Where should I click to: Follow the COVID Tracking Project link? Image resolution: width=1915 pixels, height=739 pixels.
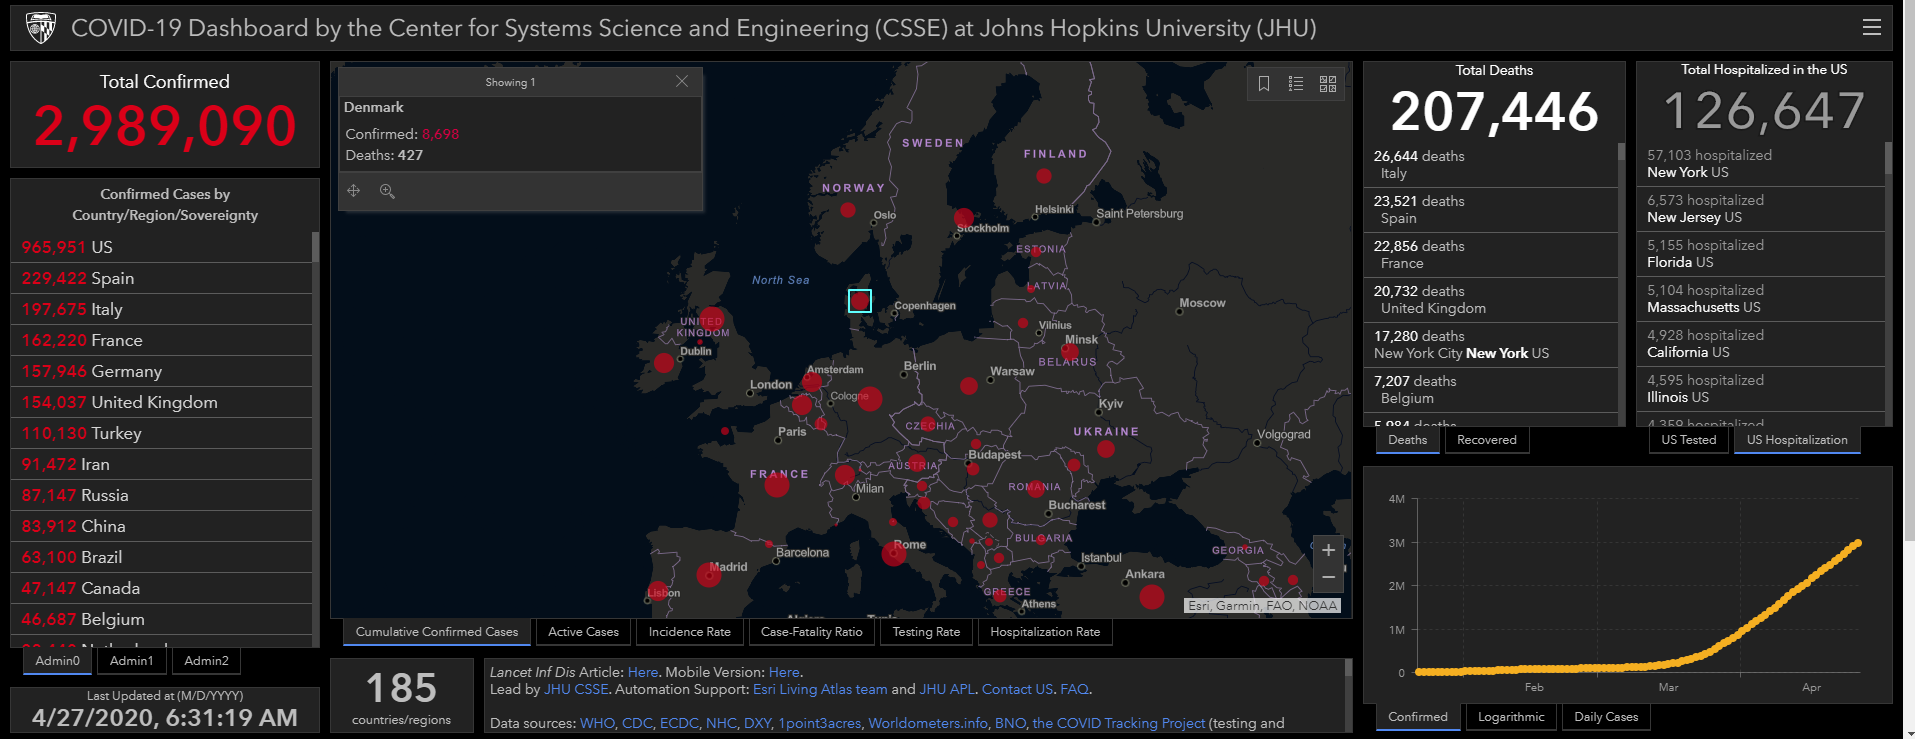click(x=1119, y=723)
